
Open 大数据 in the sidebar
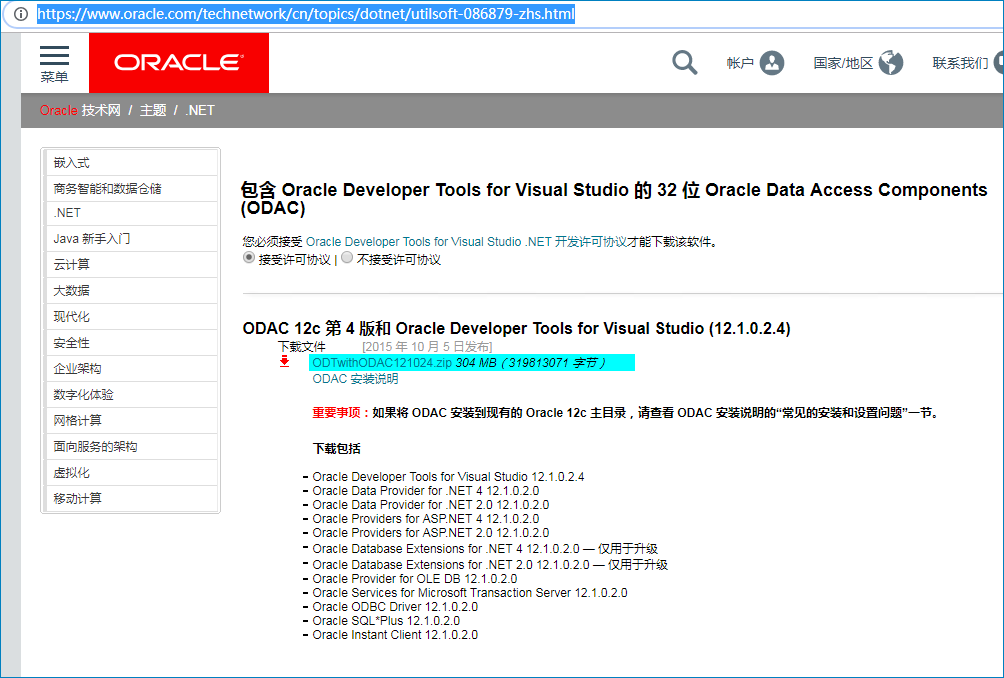132,291
